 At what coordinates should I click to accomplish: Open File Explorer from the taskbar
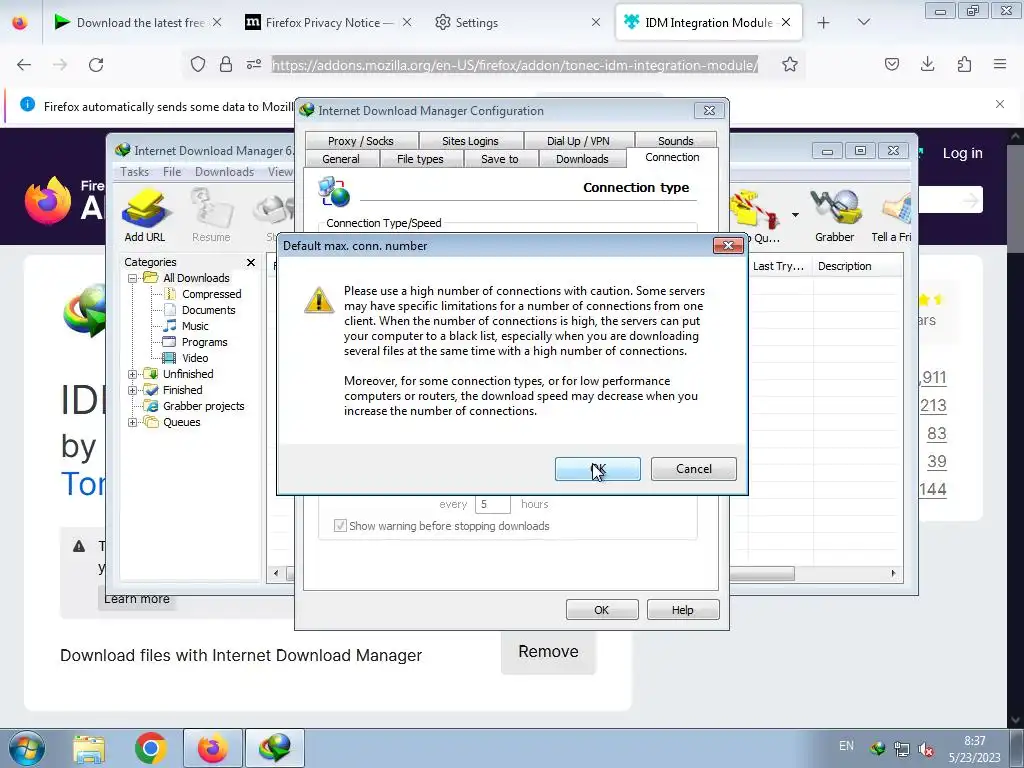point(89,748)
